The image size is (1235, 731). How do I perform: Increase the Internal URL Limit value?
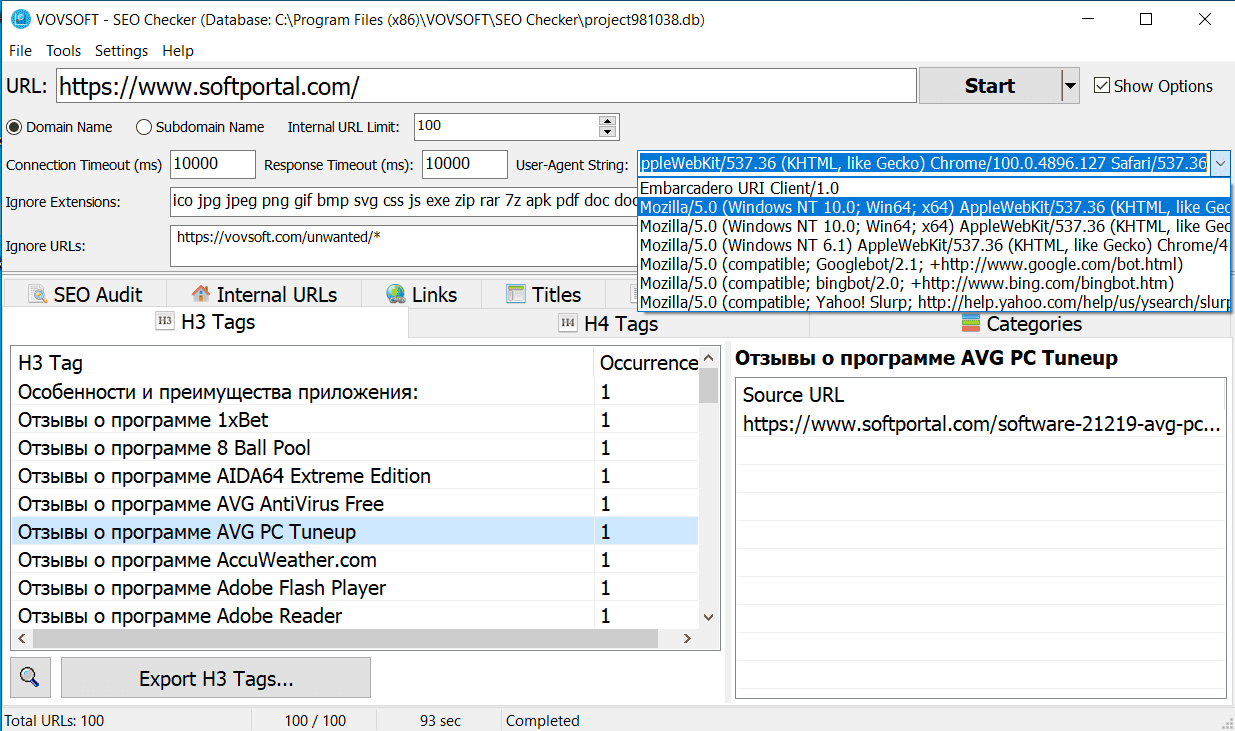(x=607, y=121)
